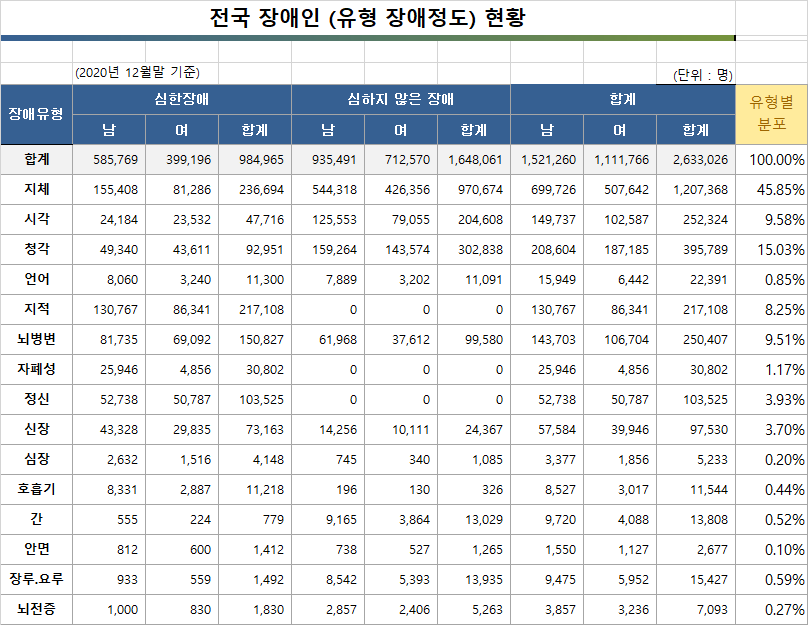The width and height of the screenshot is (808, 625).
Task: Select the 3.93% cell
Action: pos(771,399)
